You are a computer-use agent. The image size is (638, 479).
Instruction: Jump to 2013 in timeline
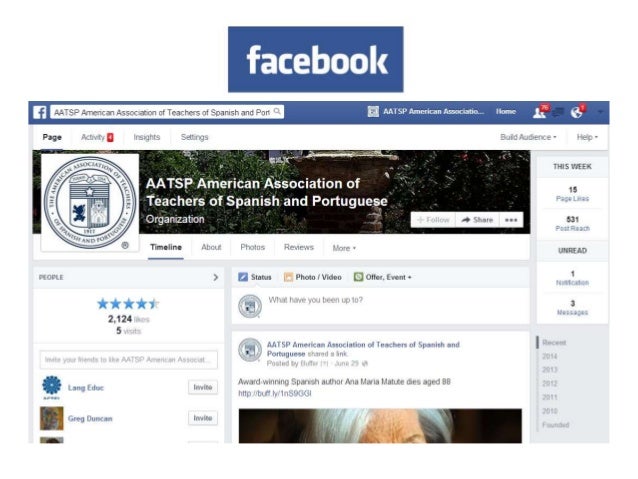tap(549, 370)
